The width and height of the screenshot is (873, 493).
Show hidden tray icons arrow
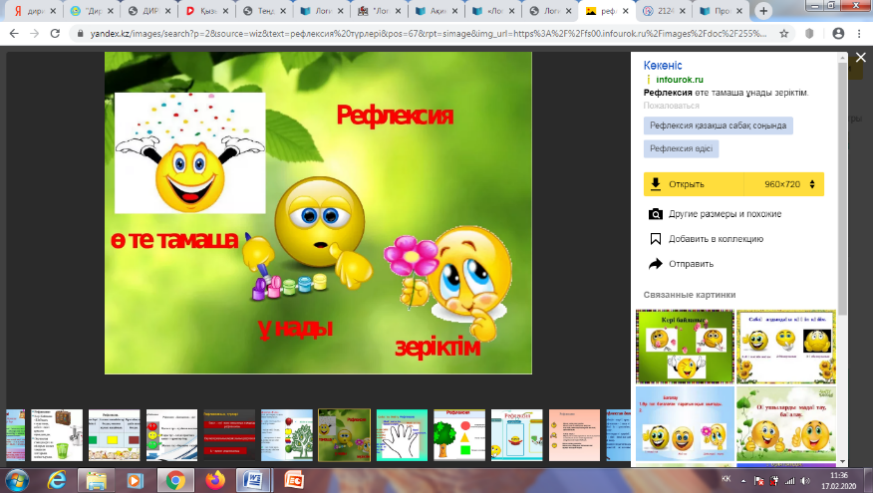click(x=743, y=481)
